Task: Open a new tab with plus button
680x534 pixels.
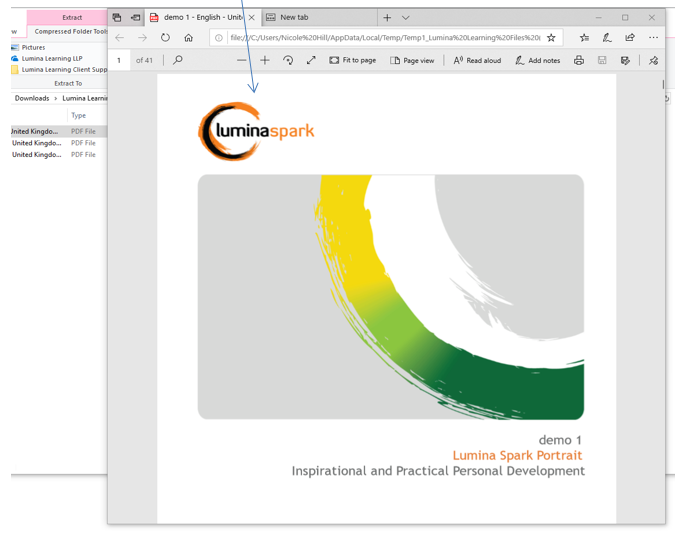Action: (387, 17)
